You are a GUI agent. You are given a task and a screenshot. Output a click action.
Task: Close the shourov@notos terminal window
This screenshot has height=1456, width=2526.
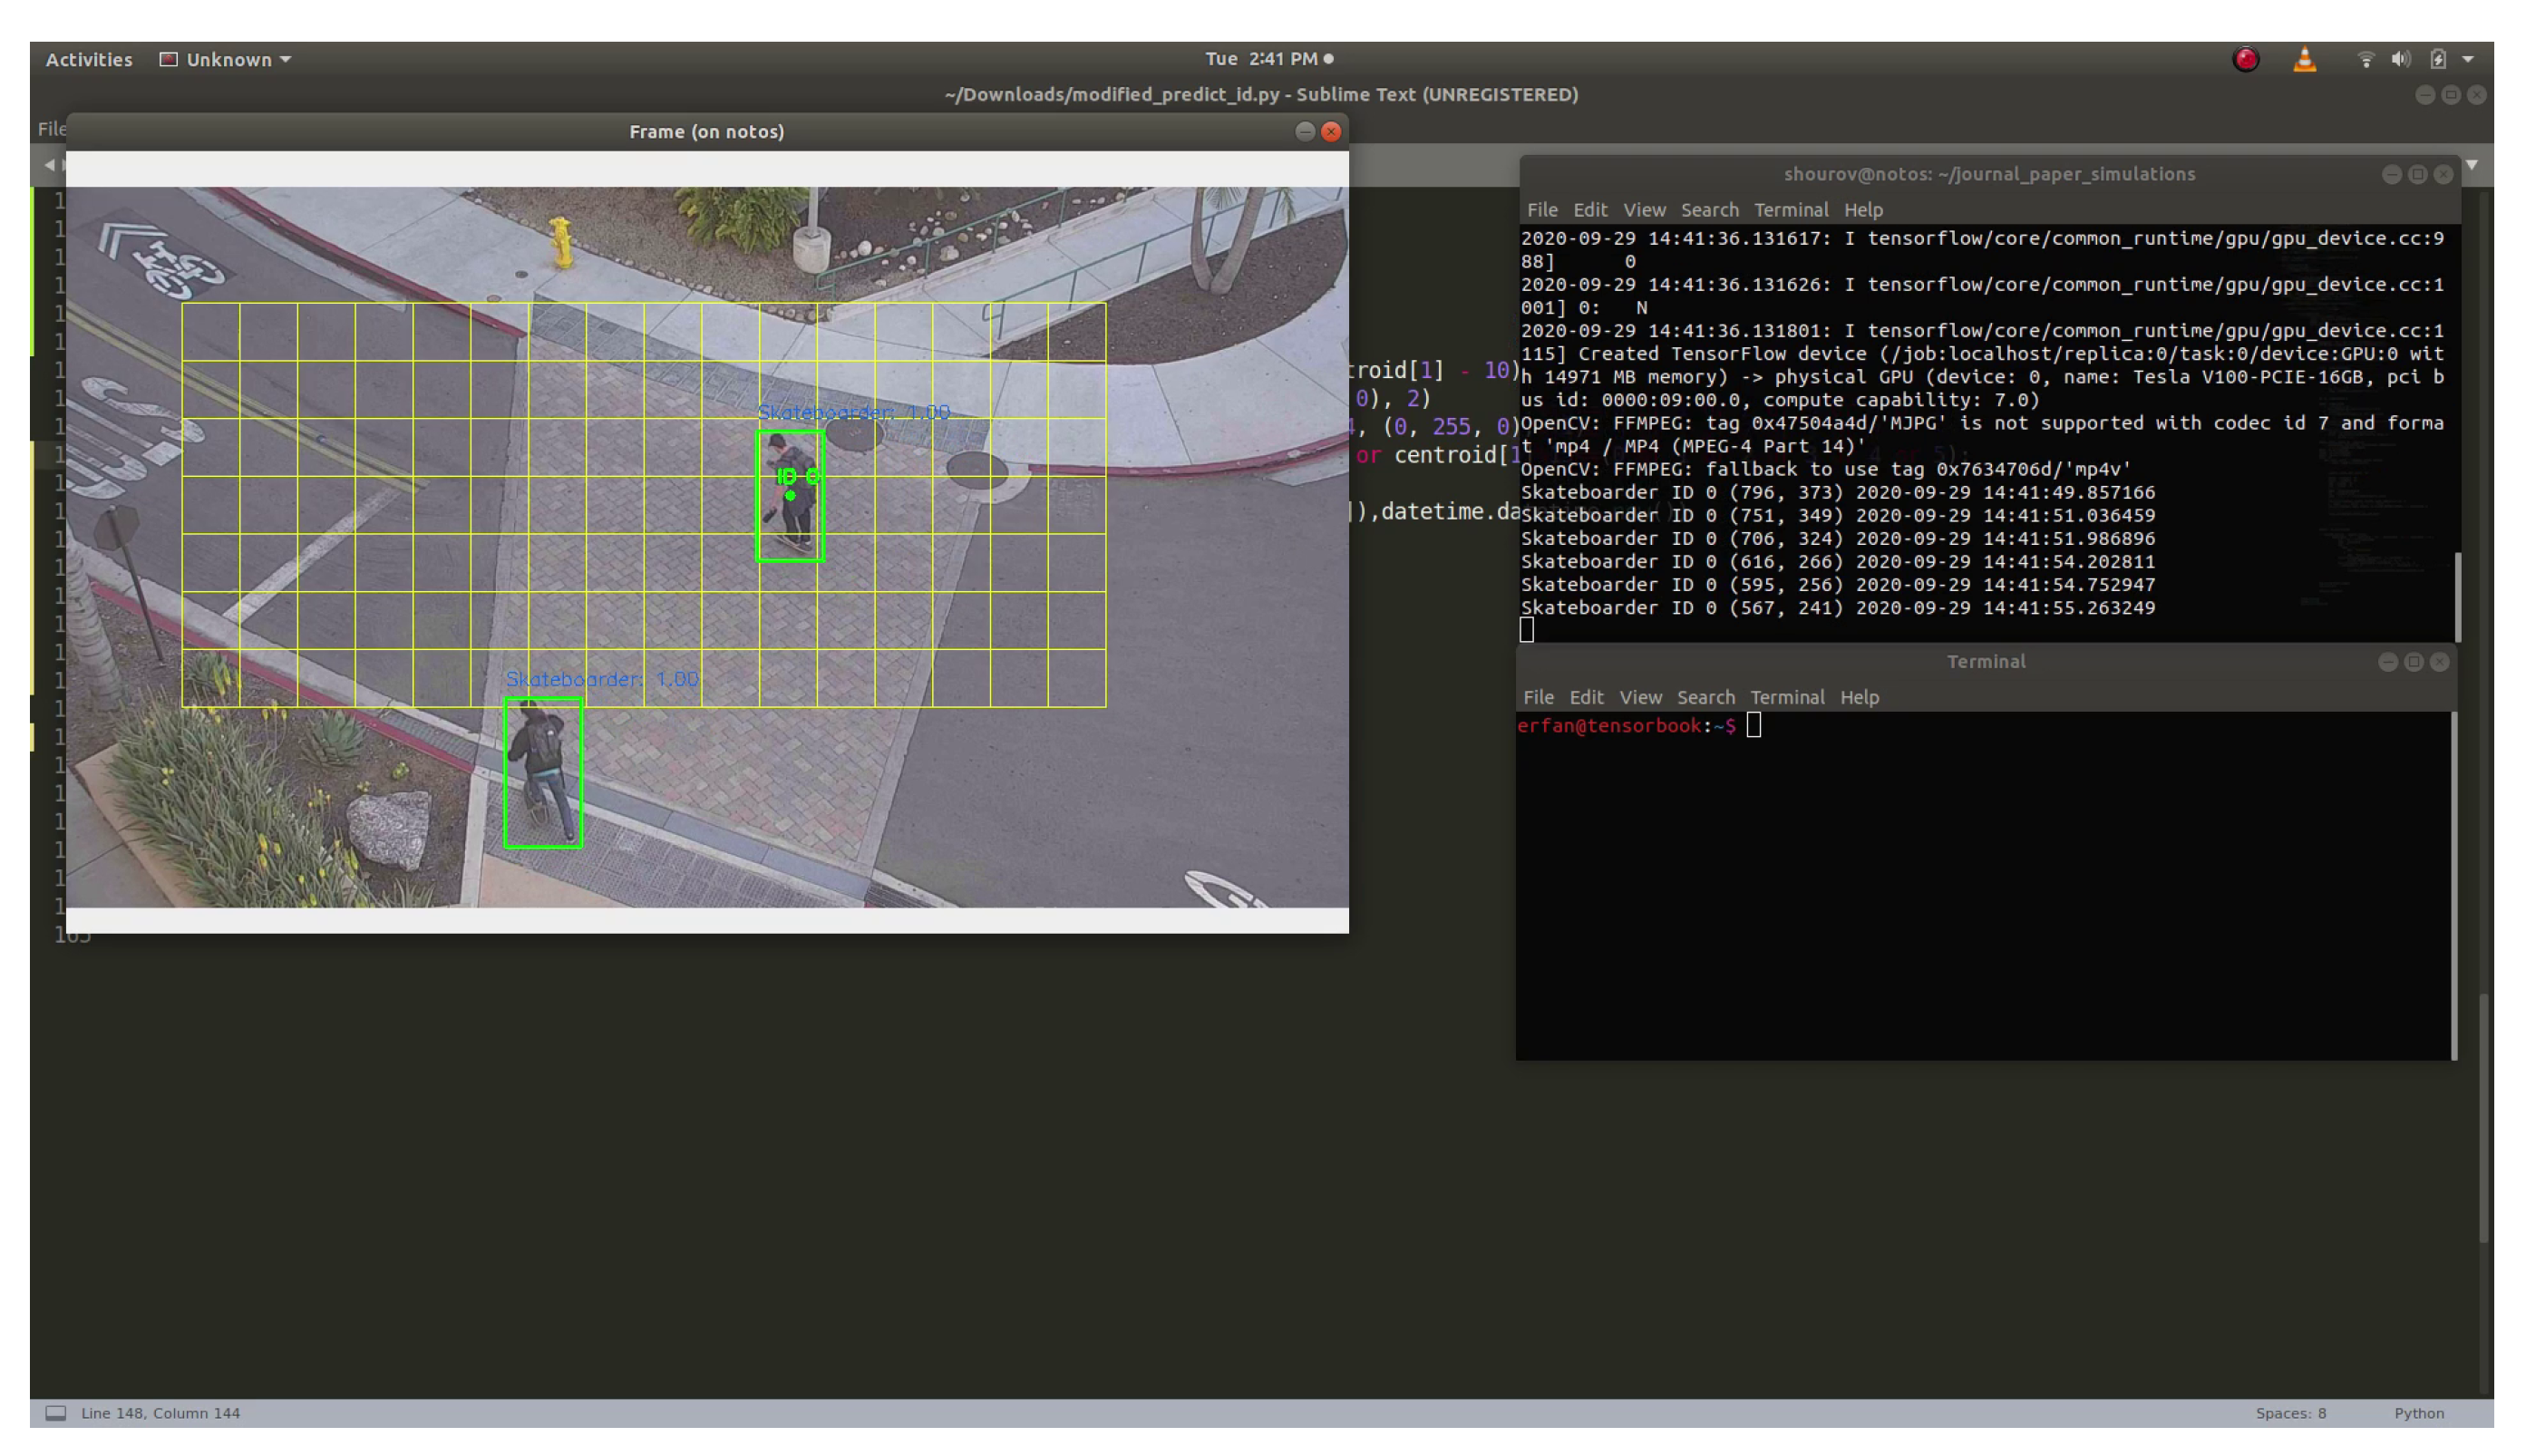2442,175
